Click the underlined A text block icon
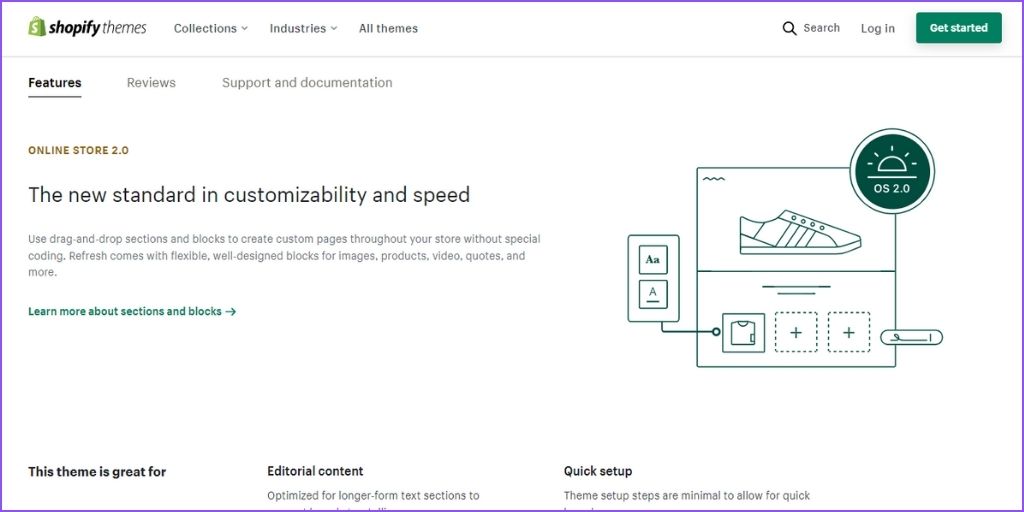This screenshot has width=1024, height=512. coord(653,294)
